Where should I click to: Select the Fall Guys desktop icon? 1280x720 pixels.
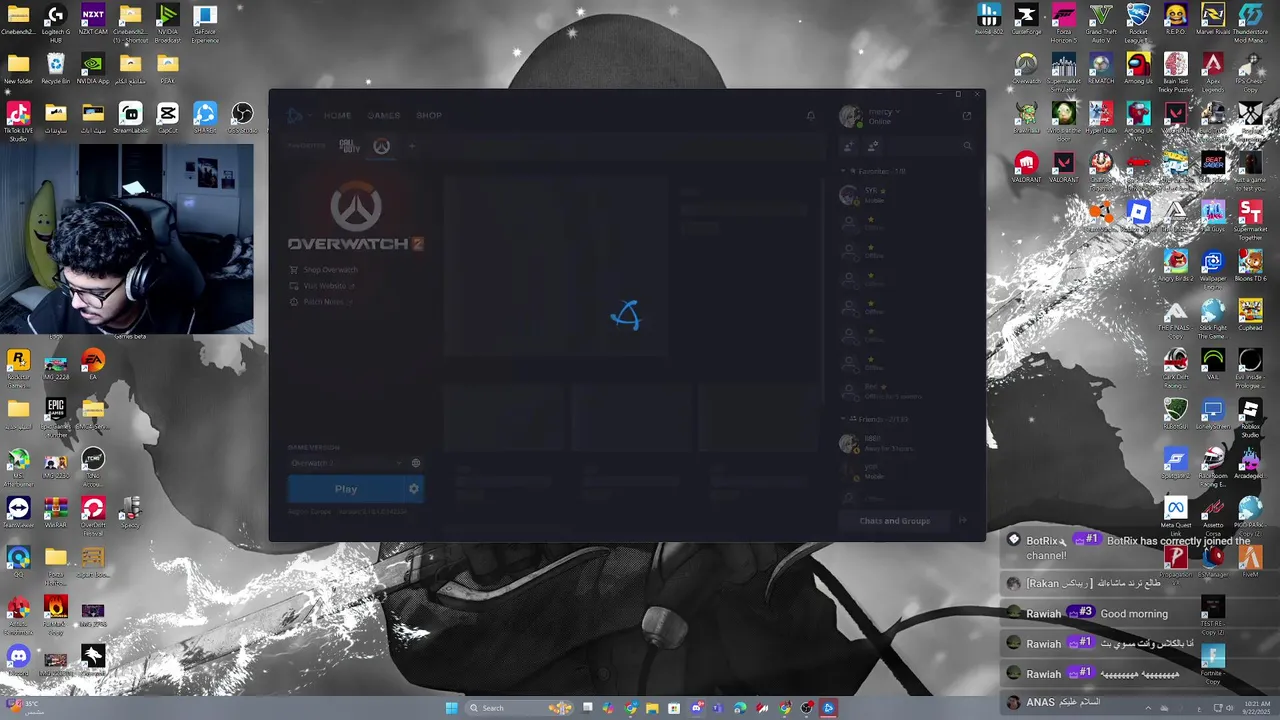point(1213,216)
